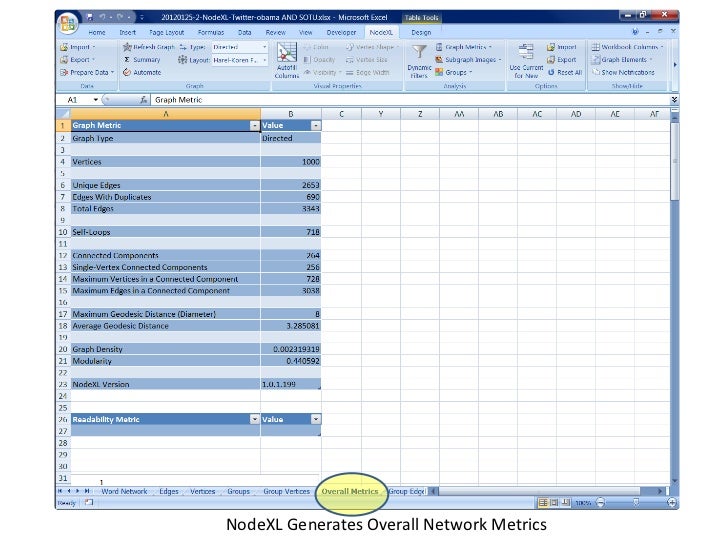The height and width of the screenshot is (546, 728).
Task: Click the zoom slider handle
Action: point(636,502)
